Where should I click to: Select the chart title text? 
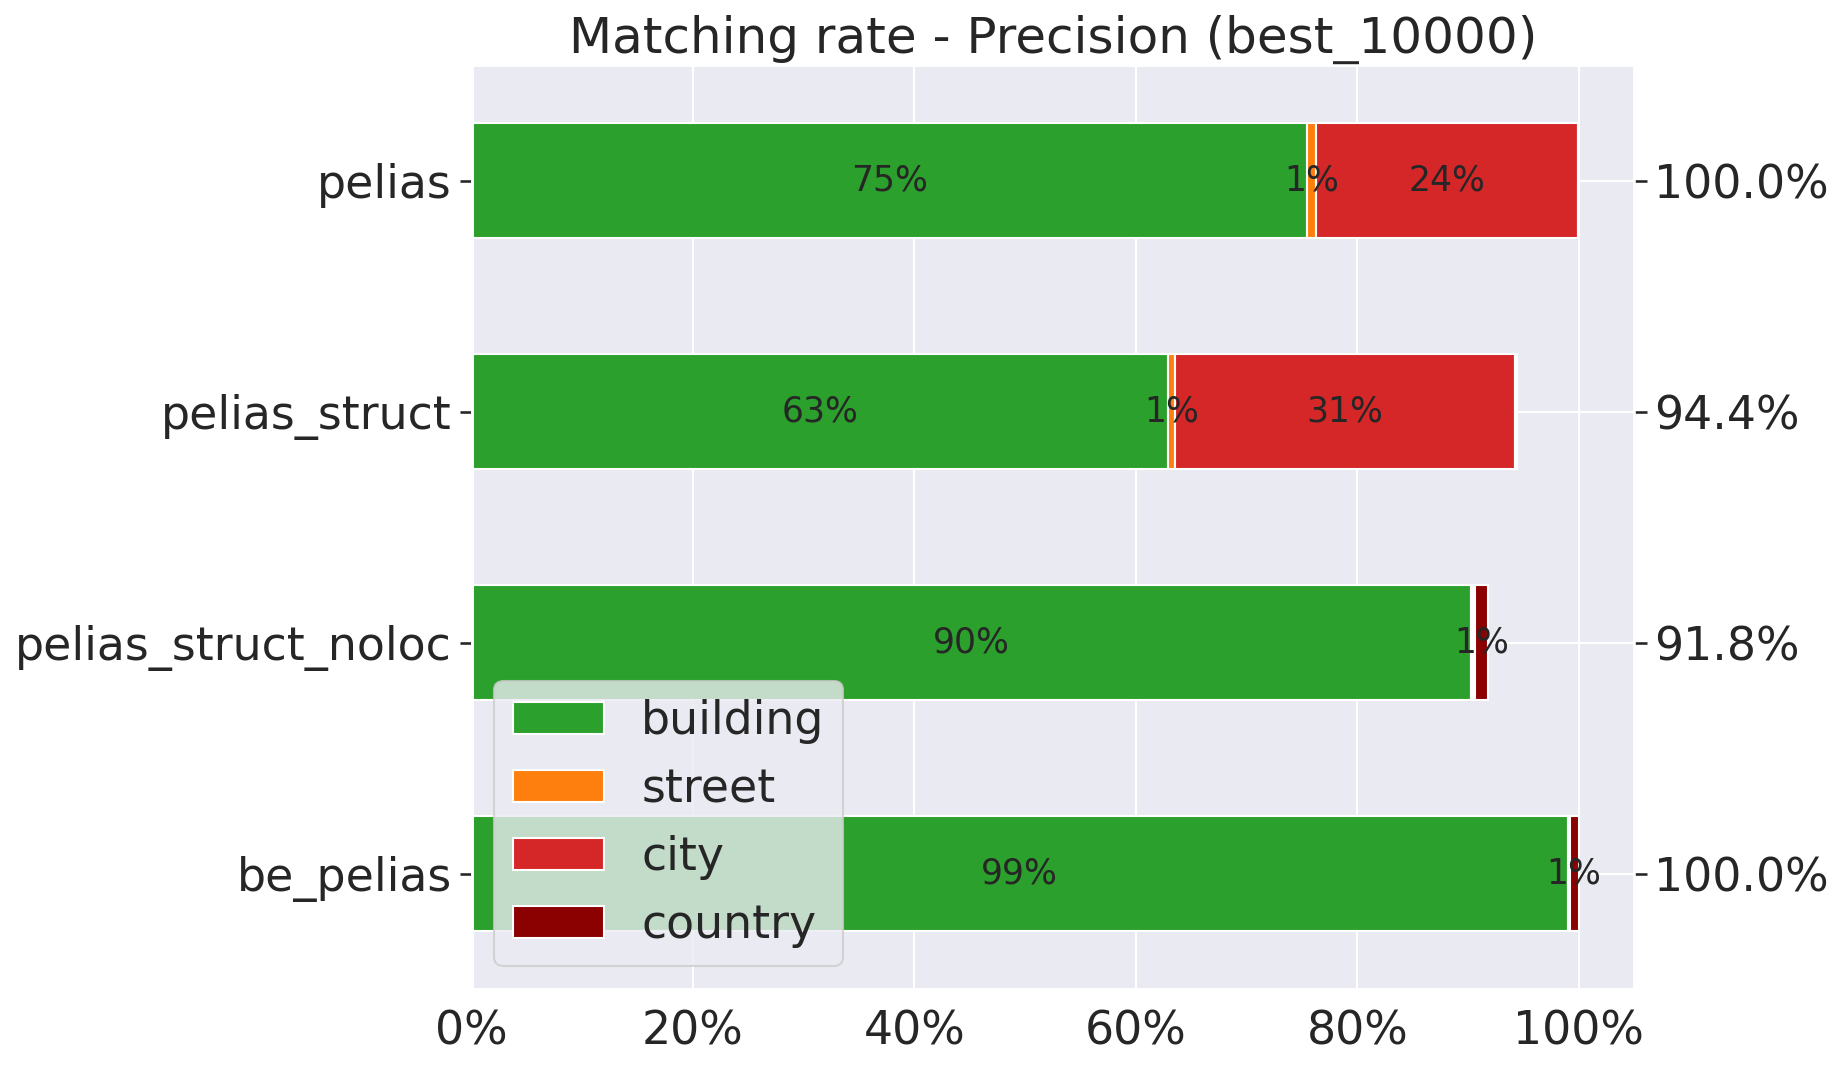click(x=1052, y=37)
